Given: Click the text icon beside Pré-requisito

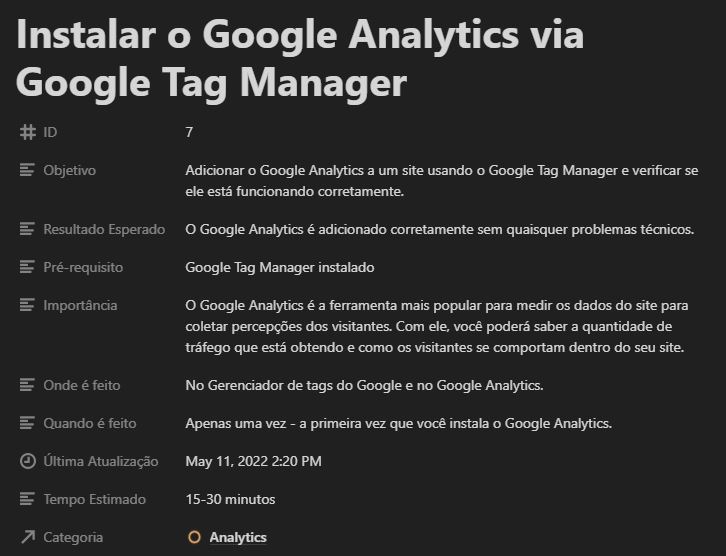Looking at the screenshot, I should click(27, 267).
